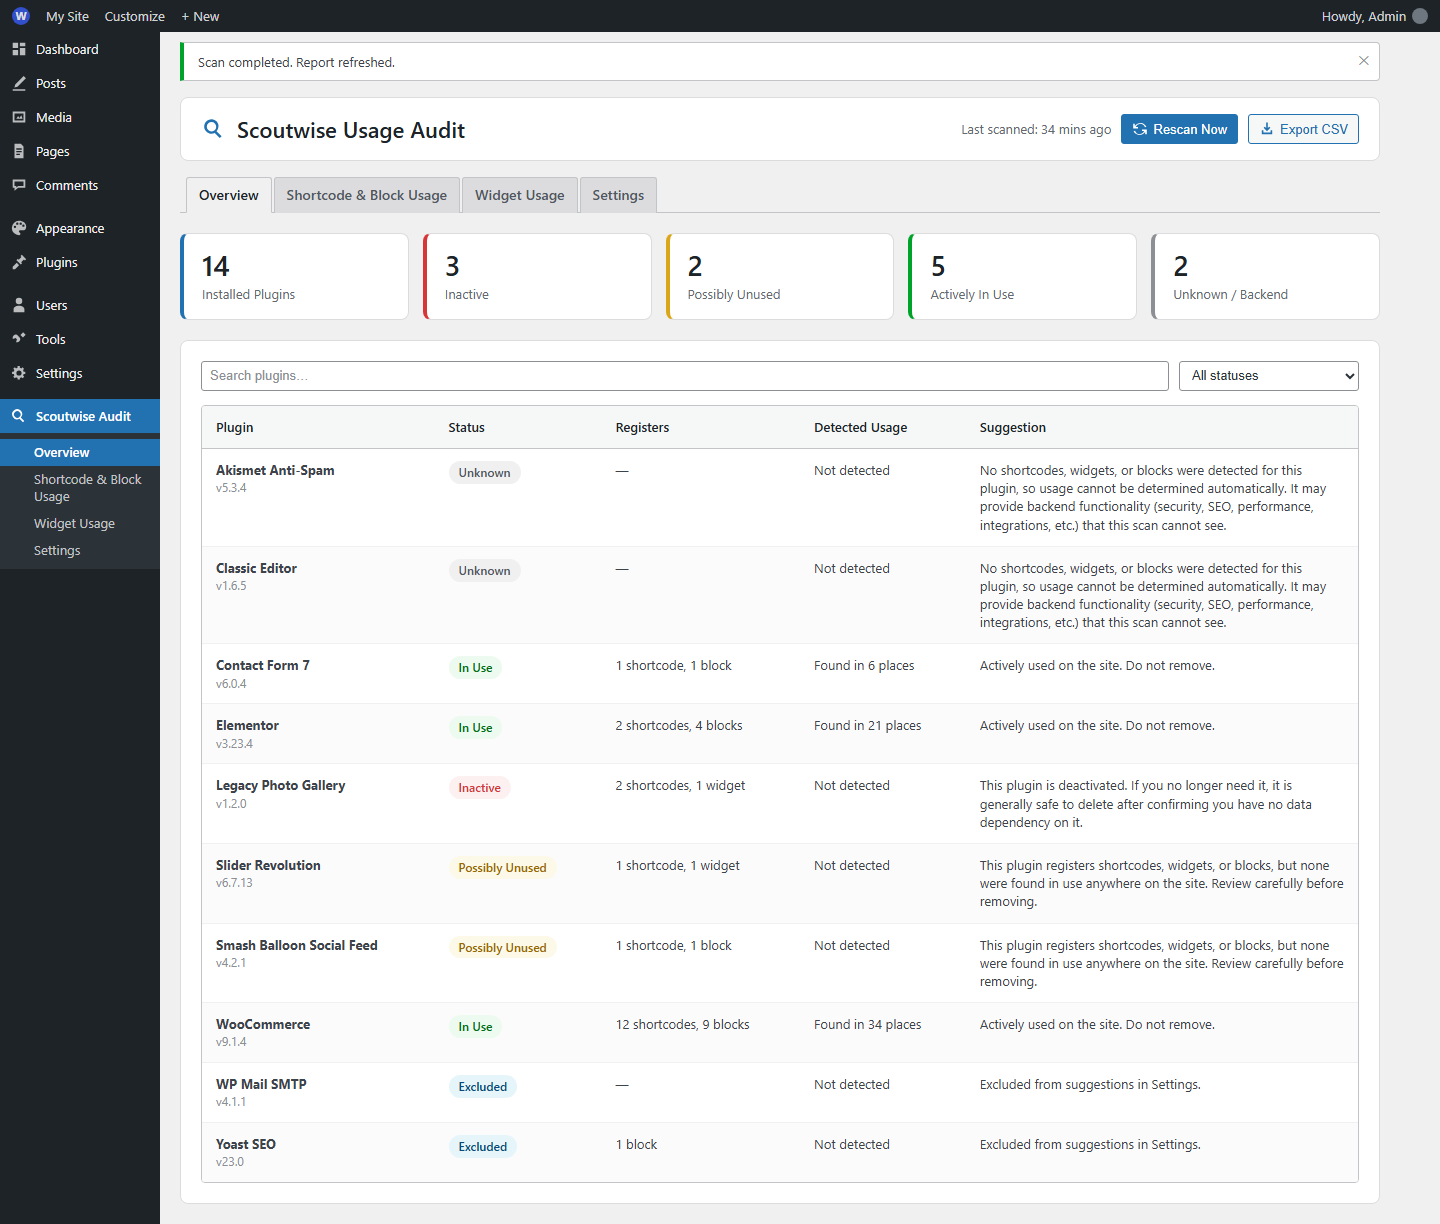Click the Suggestion column header
The image size is (1440, 1224).
1013,427
